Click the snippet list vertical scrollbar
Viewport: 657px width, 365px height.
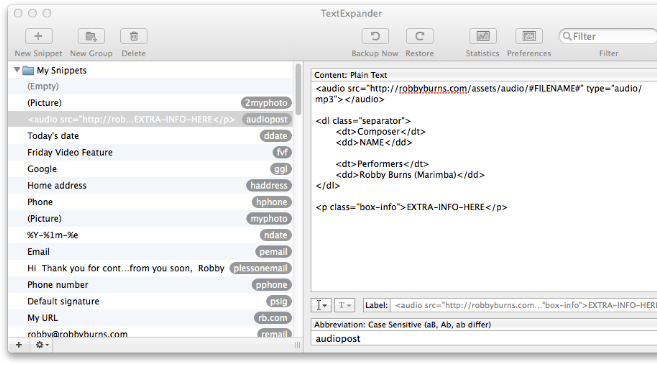click(298, 89)
